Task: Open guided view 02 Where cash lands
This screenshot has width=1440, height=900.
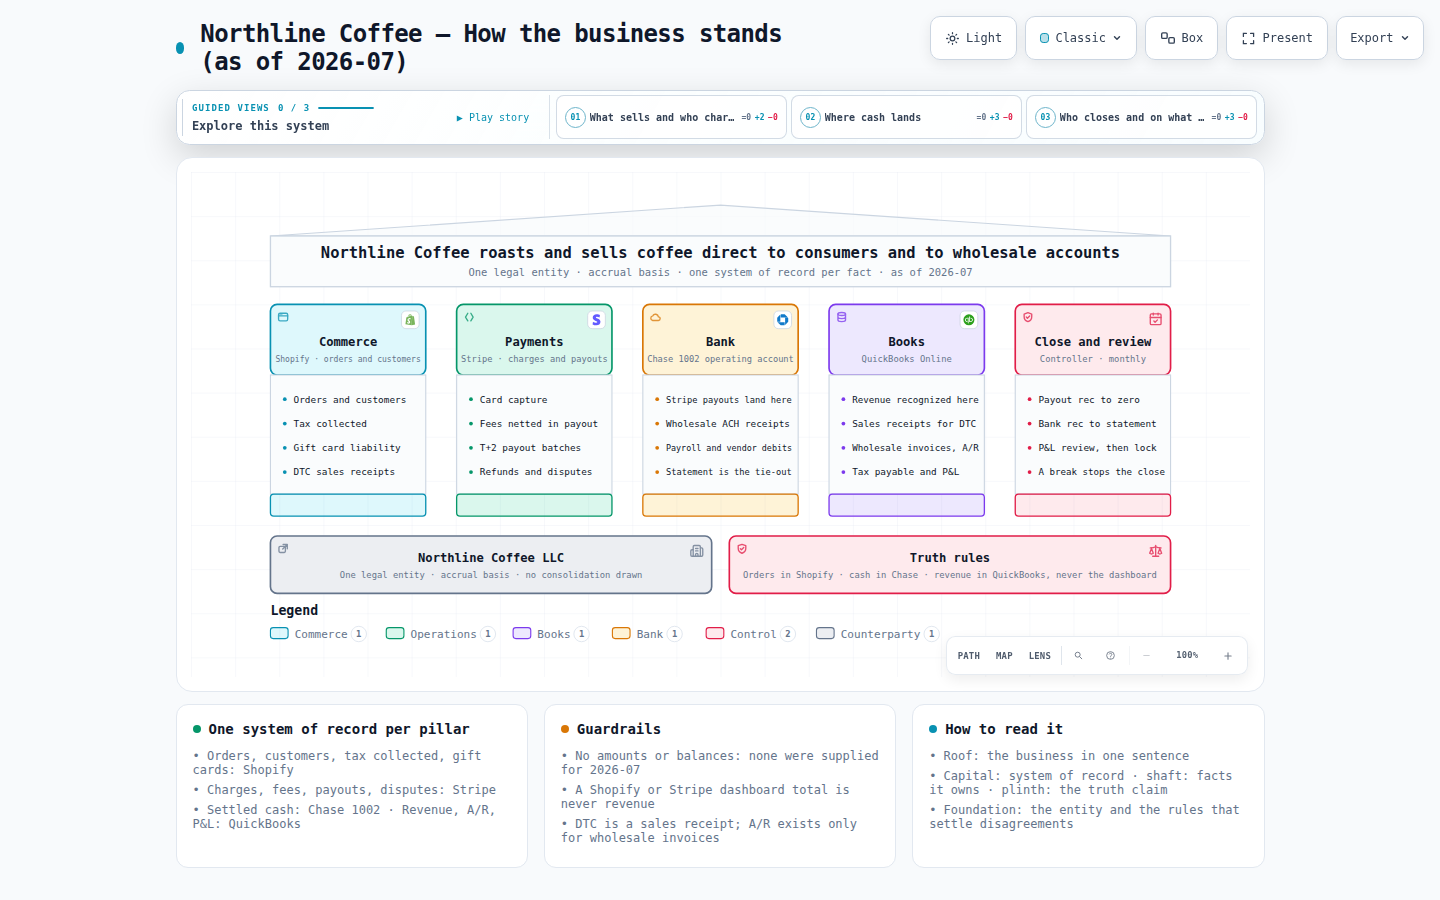Action: [x=906, y=117]
